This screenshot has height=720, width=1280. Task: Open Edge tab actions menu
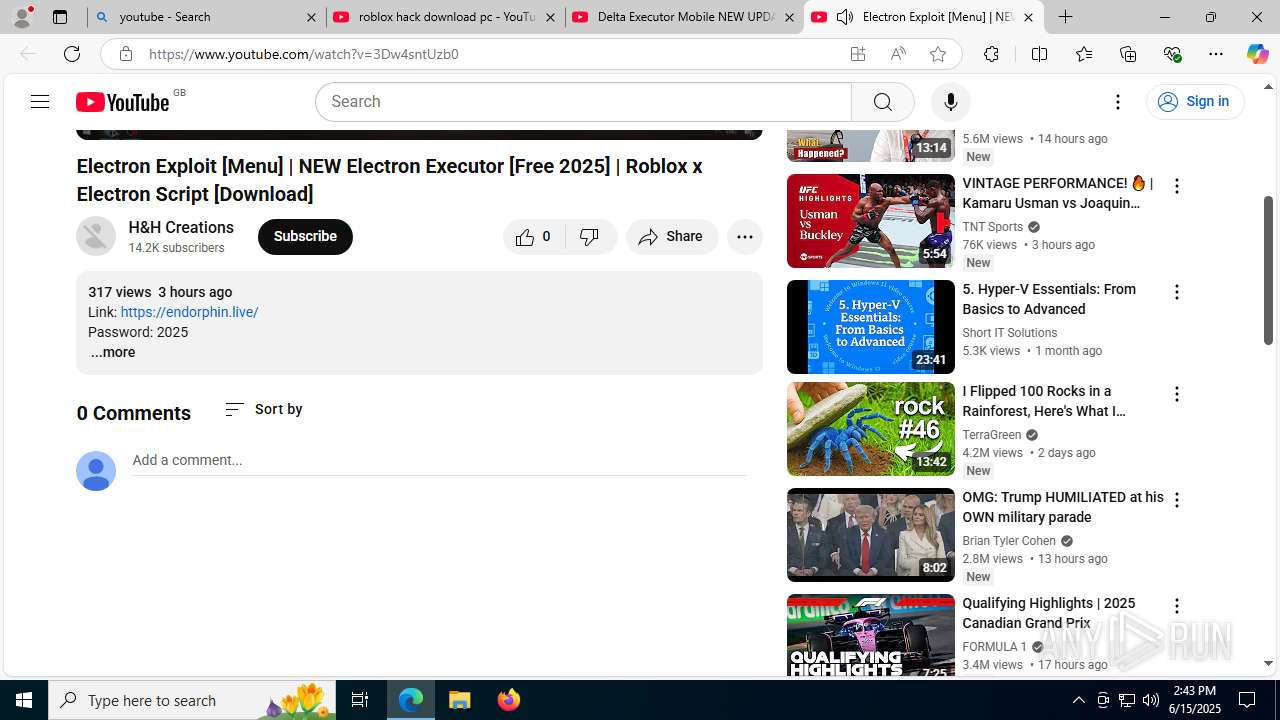pyautogui.click(x=60, y=17)
